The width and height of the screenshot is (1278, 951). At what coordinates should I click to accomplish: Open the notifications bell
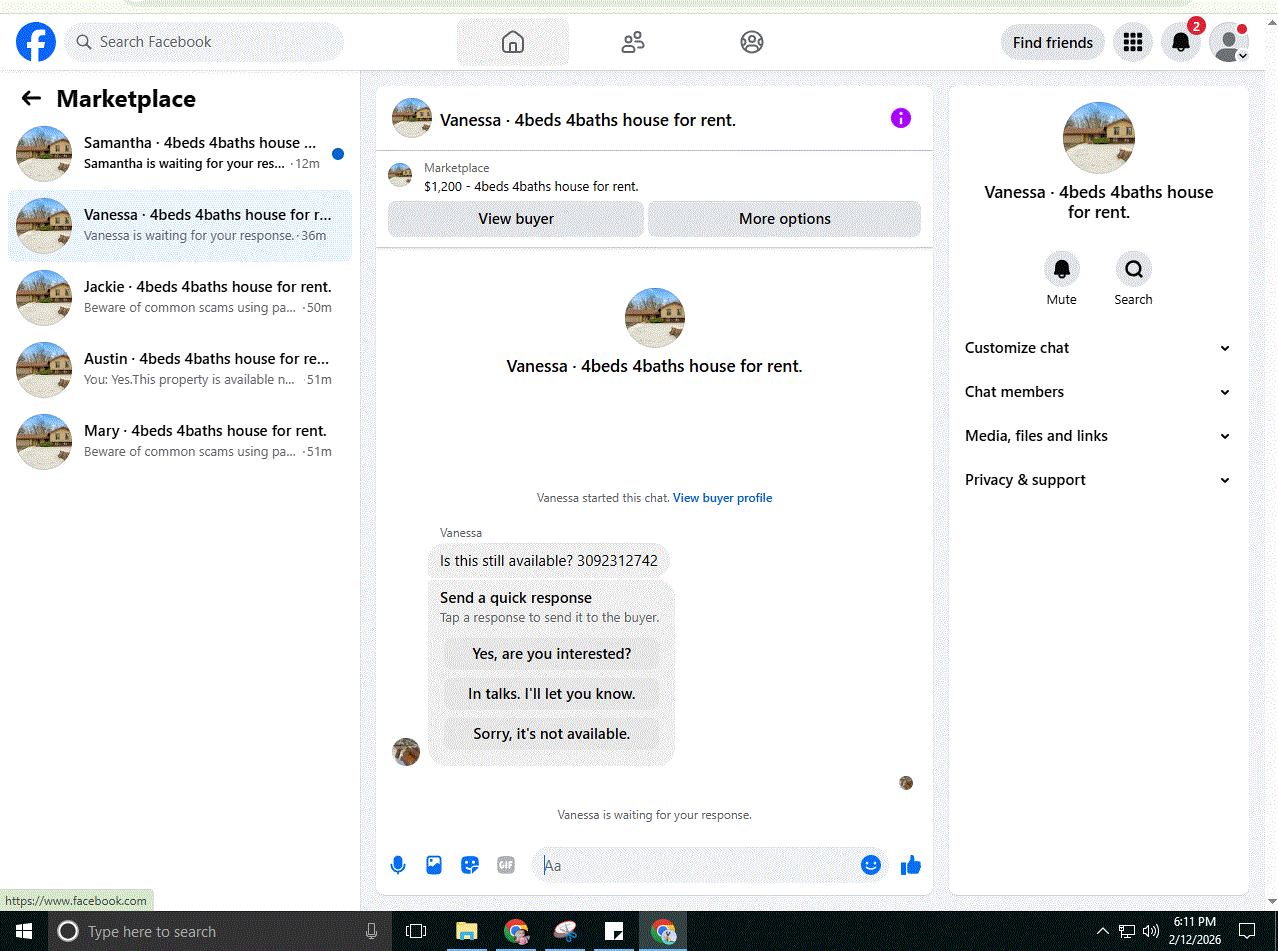point(1181,42)
